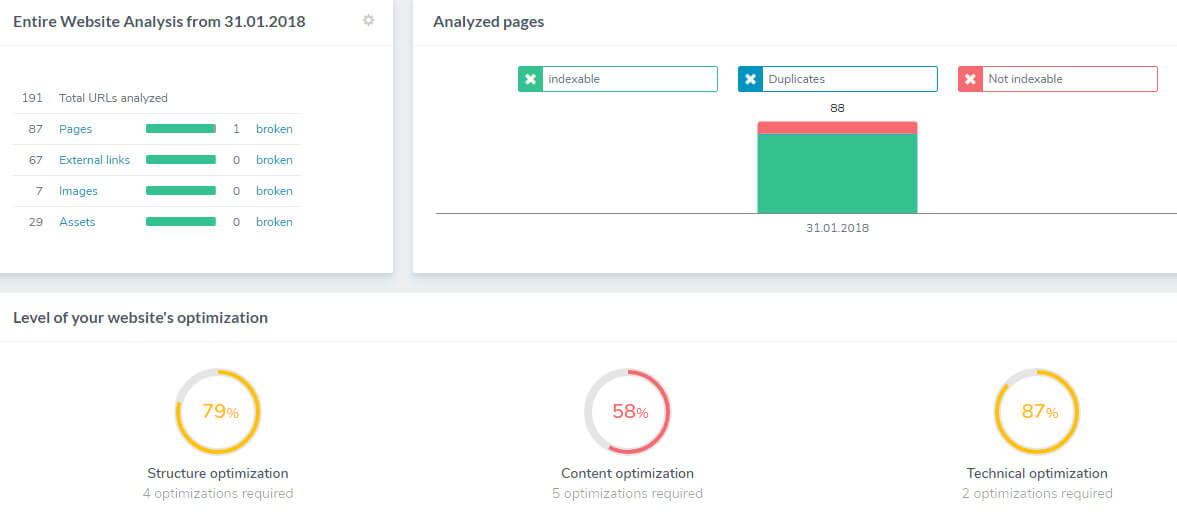
Task: Open the Images link
Action: click(x=78, y=191)
